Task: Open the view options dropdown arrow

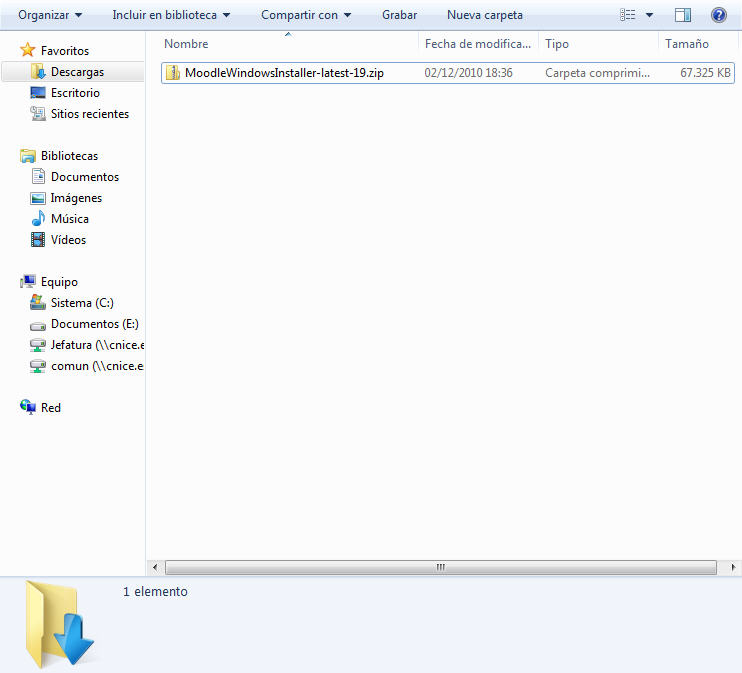Action: 649,15
